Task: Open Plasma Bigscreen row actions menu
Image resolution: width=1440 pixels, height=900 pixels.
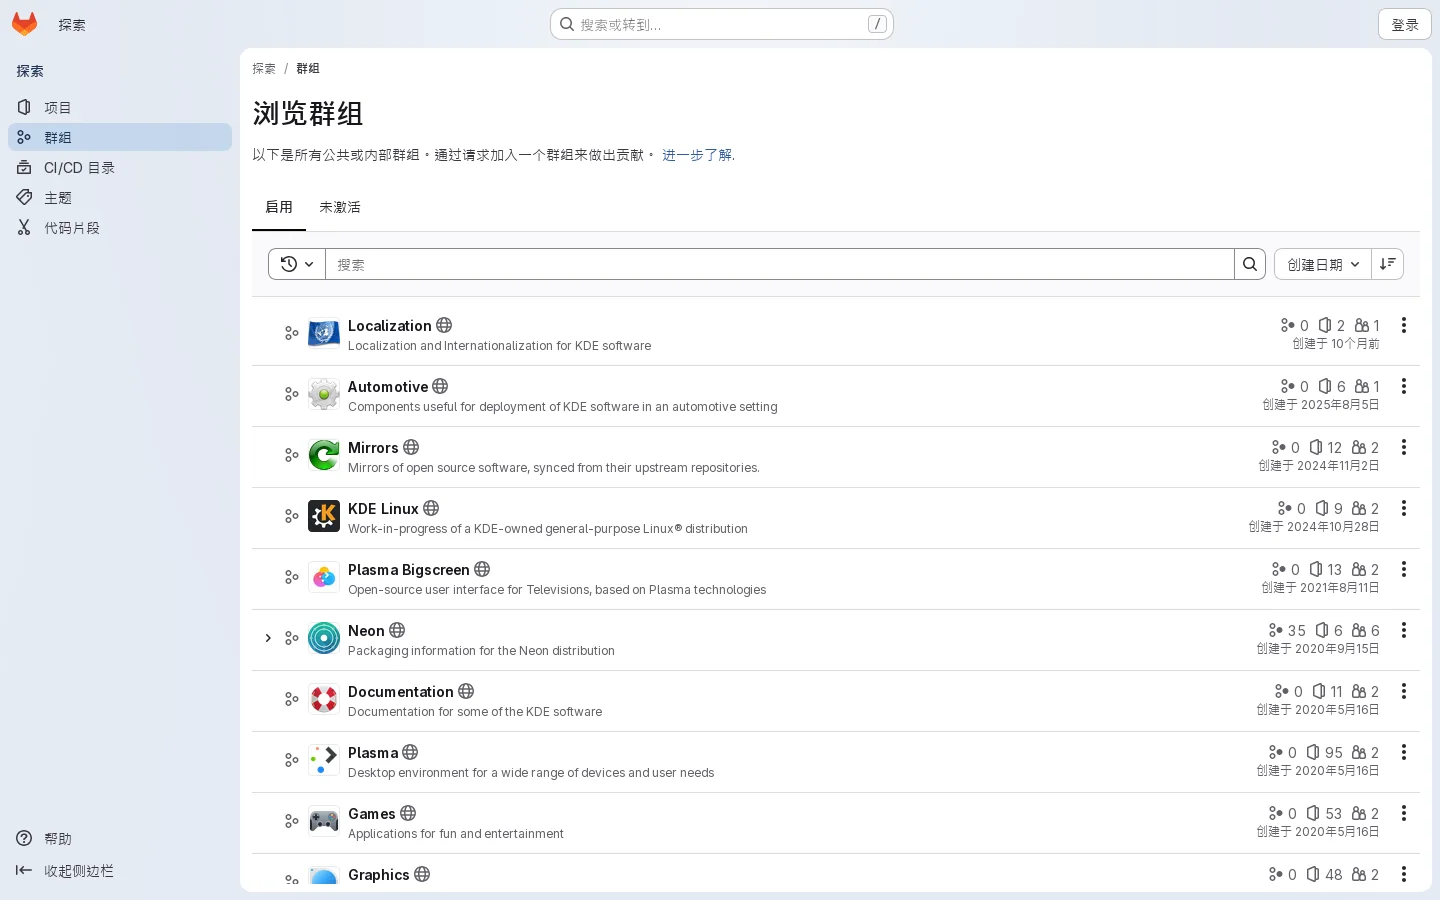Action: (x=1404, y=569)
